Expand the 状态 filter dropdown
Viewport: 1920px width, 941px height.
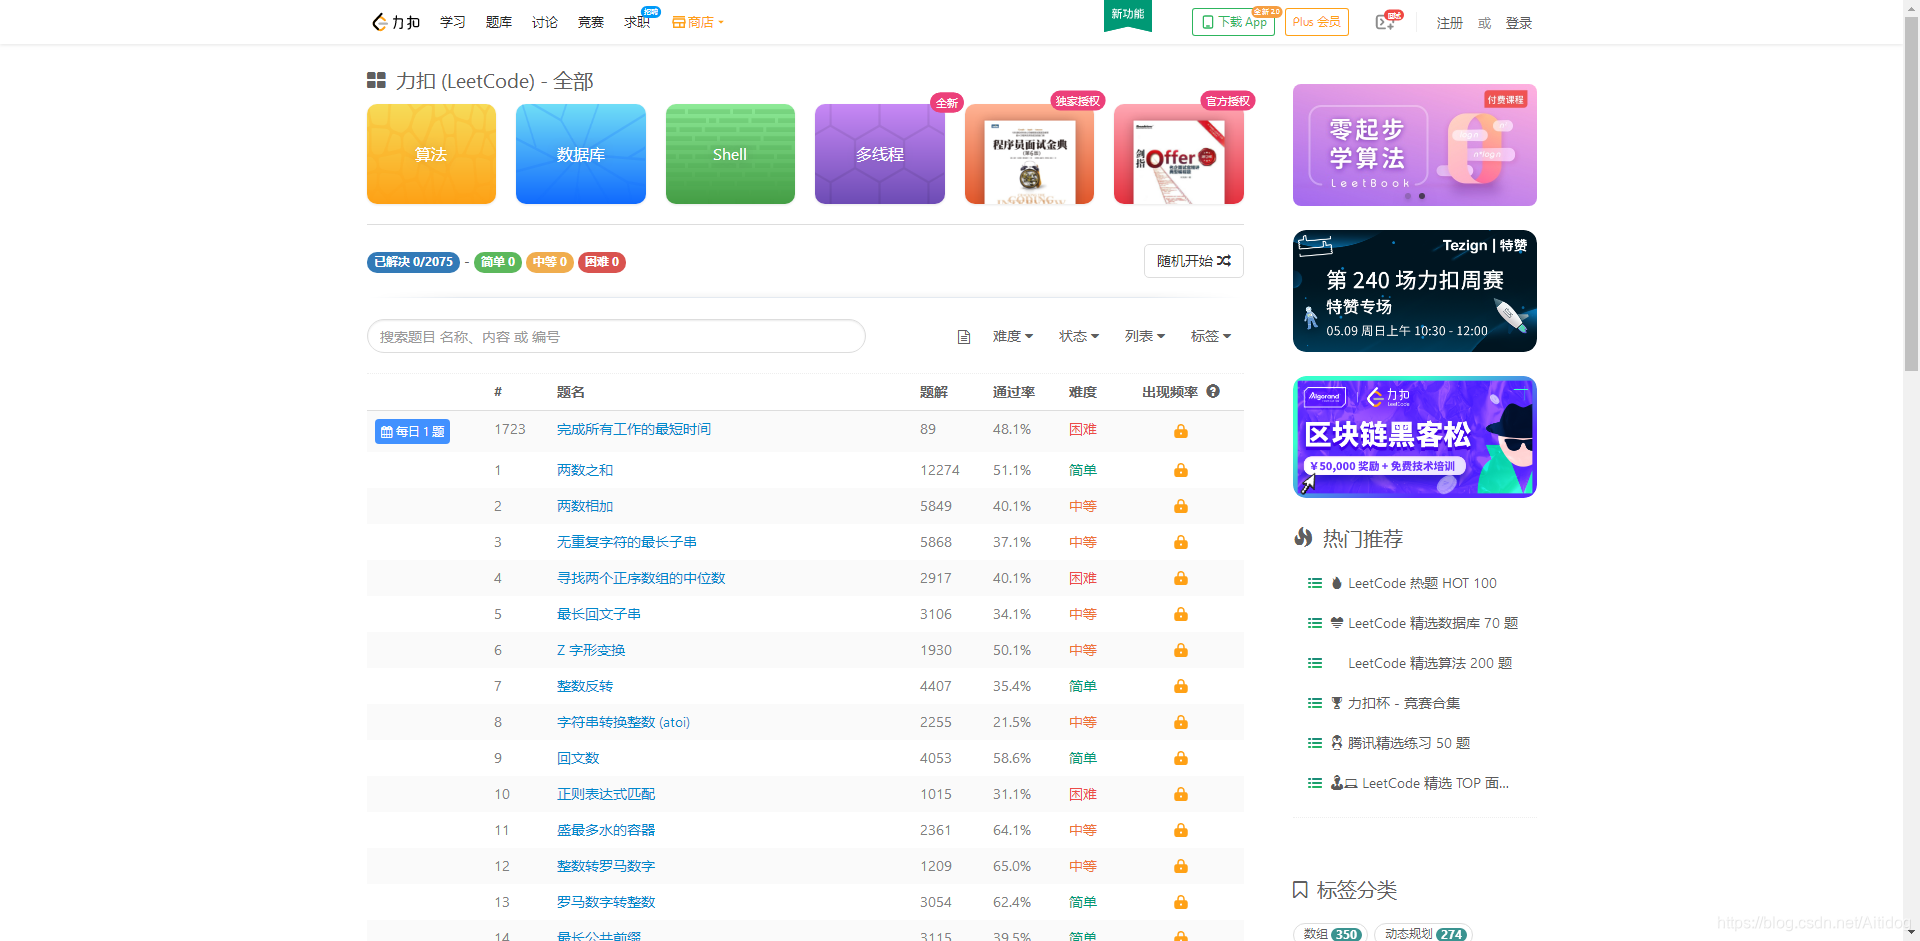pos(1079,336)
